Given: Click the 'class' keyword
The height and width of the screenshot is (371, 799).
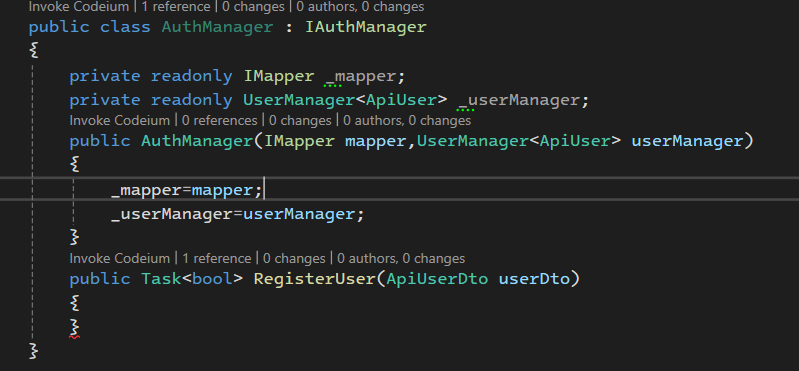Looking at the screenshot, I should [x=125, y=26].
